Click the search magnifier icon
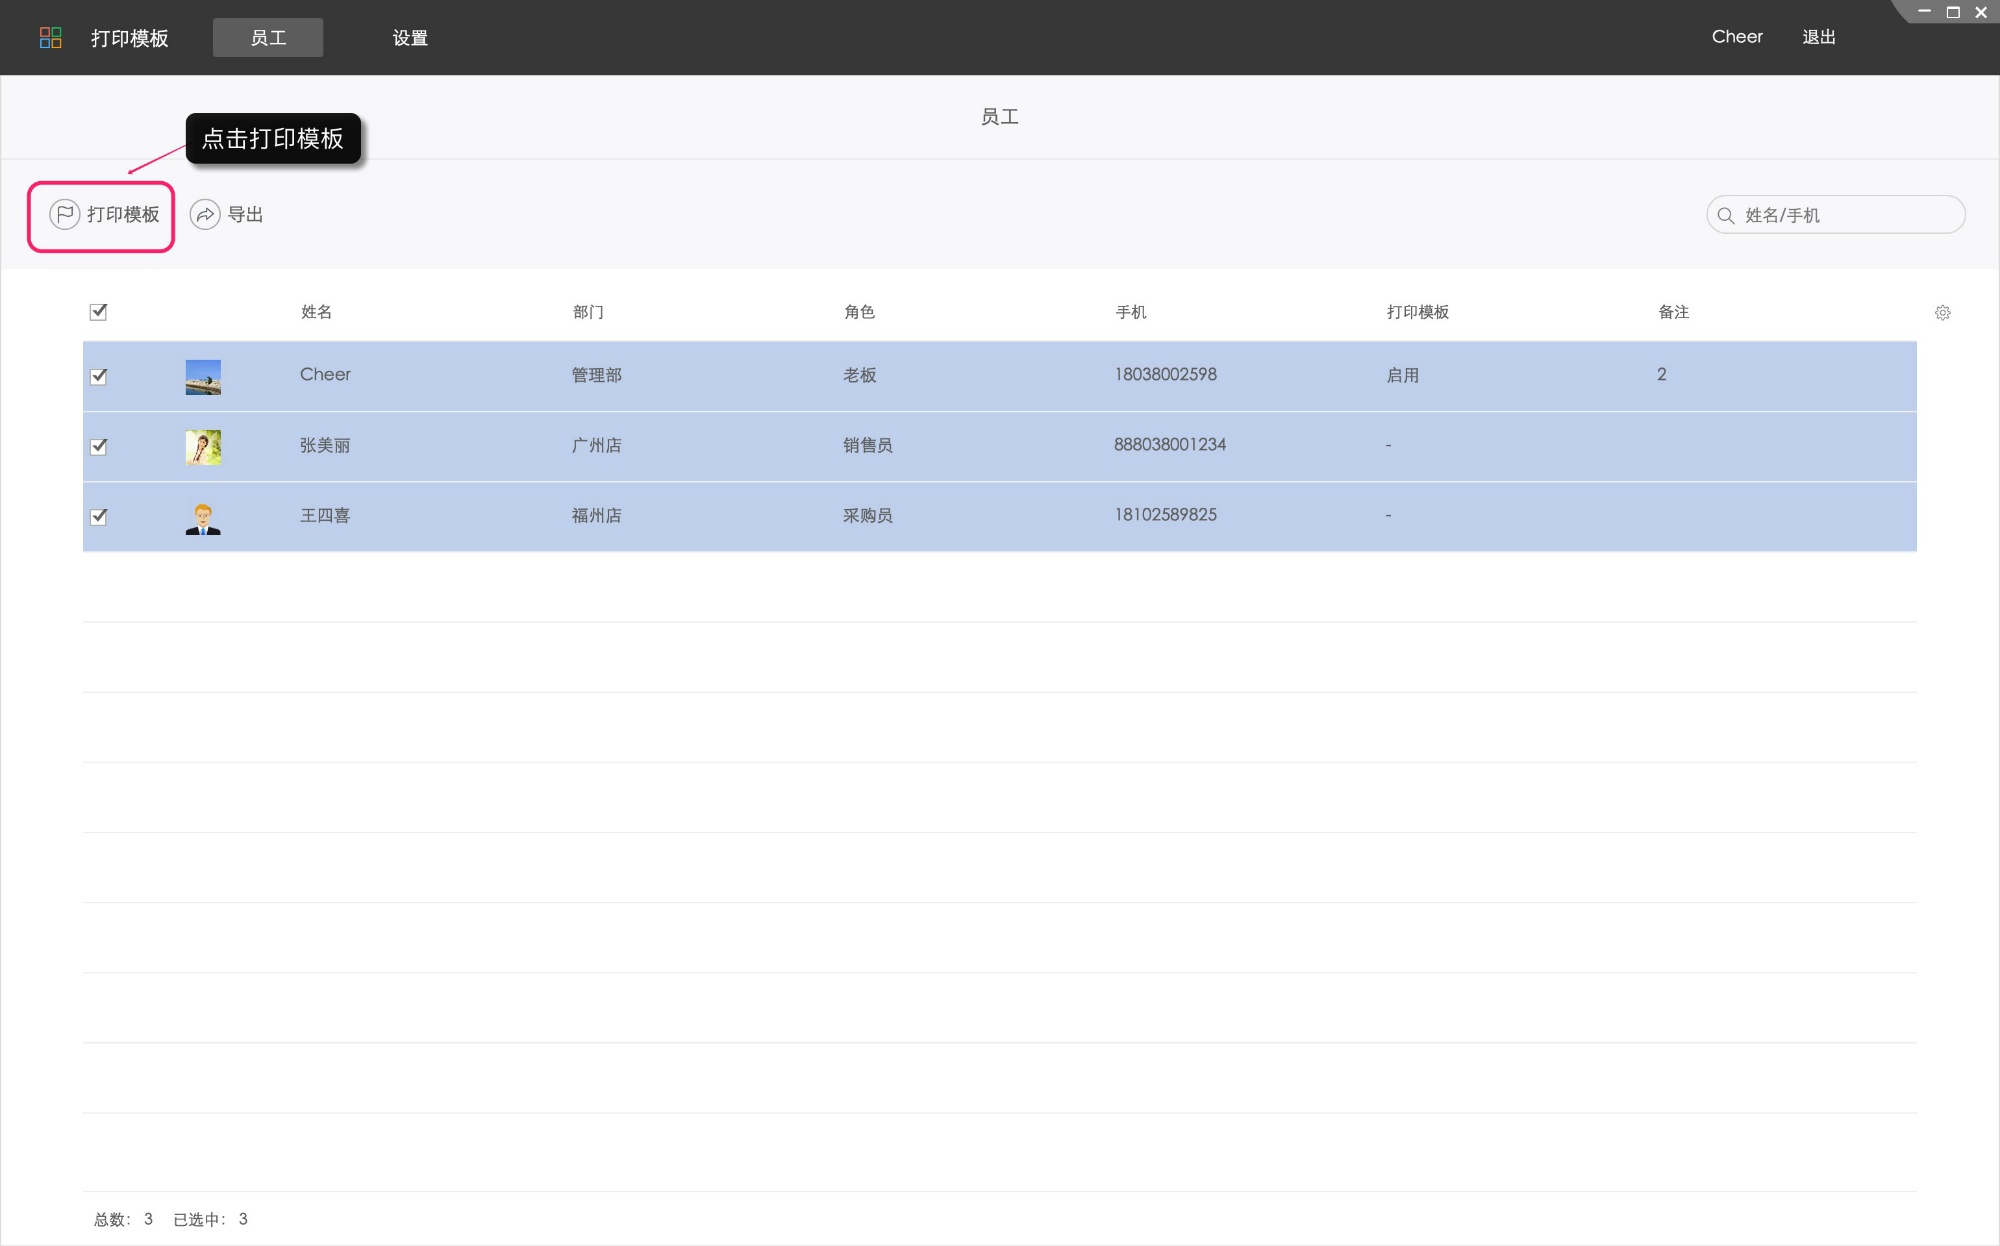 tap(1725, 215)
